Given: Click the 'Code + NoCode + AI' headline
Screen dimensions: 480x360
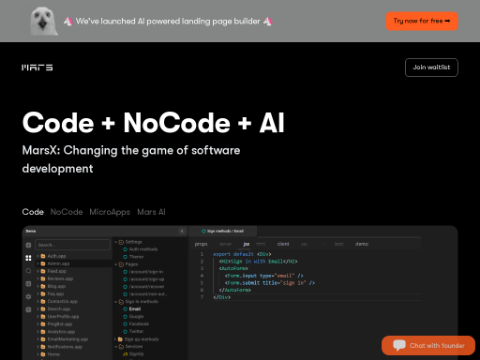Looking at the screenshot, I should (x=153, y=123).
